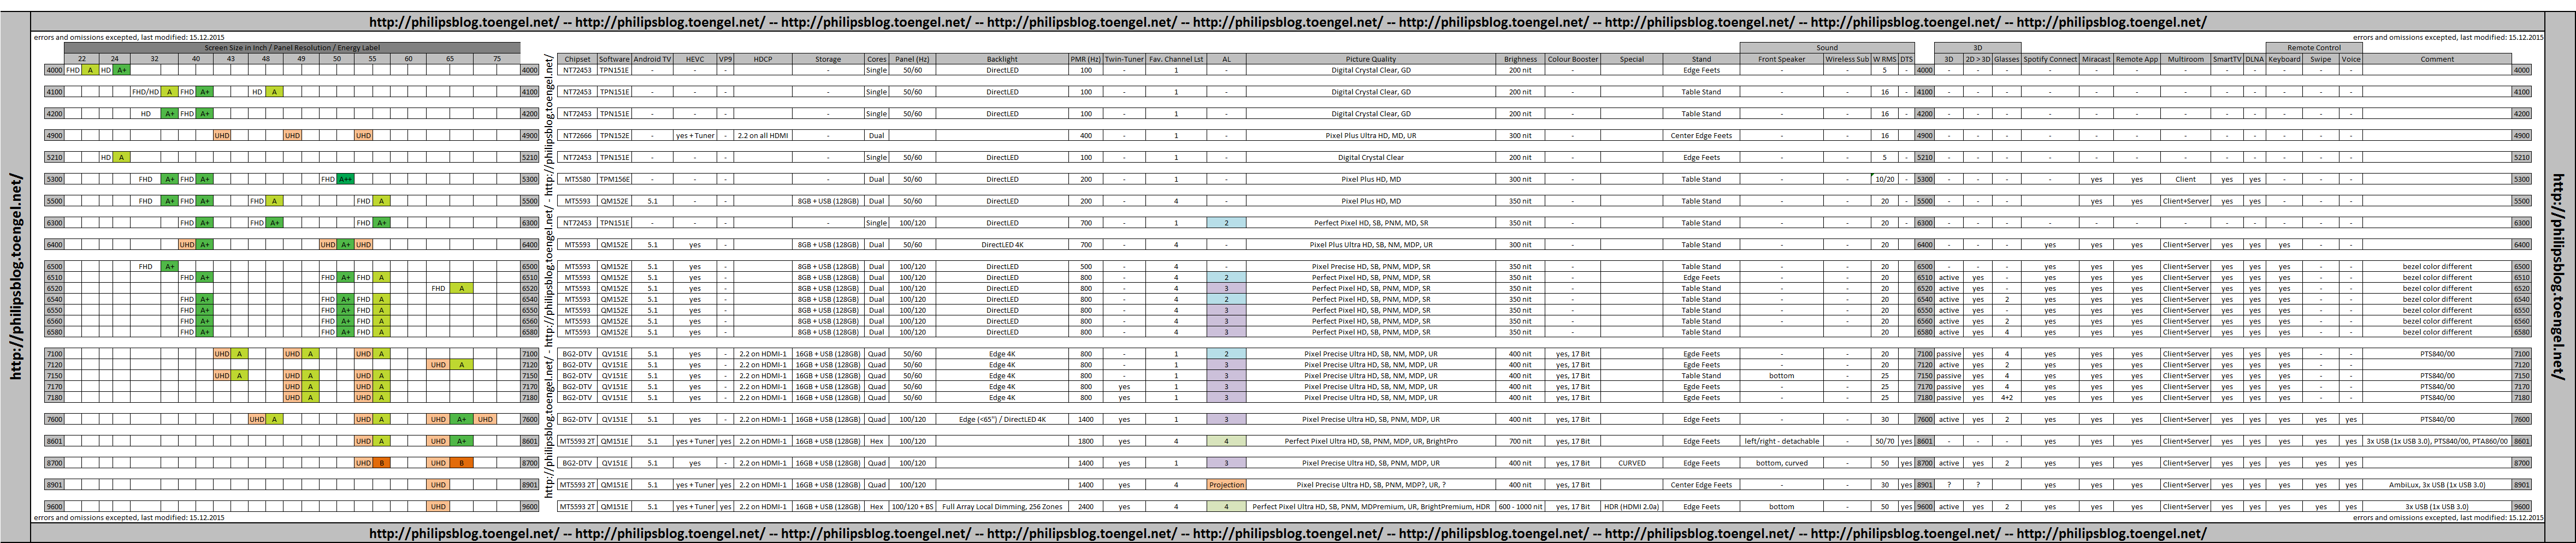
Task: Select the DLNA column header
Action: click(2254, 59)
